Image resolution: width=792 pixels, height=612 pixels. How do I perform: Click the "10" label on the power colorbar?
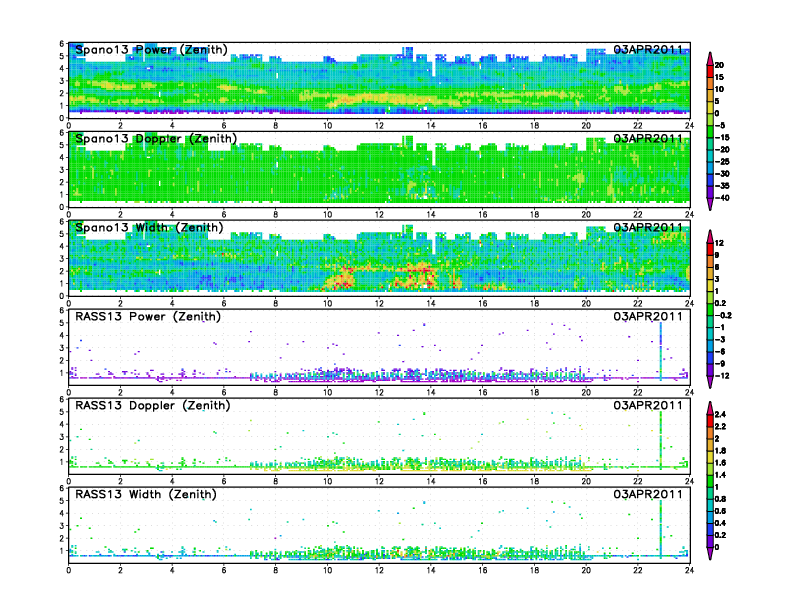(x=719, y=89)
